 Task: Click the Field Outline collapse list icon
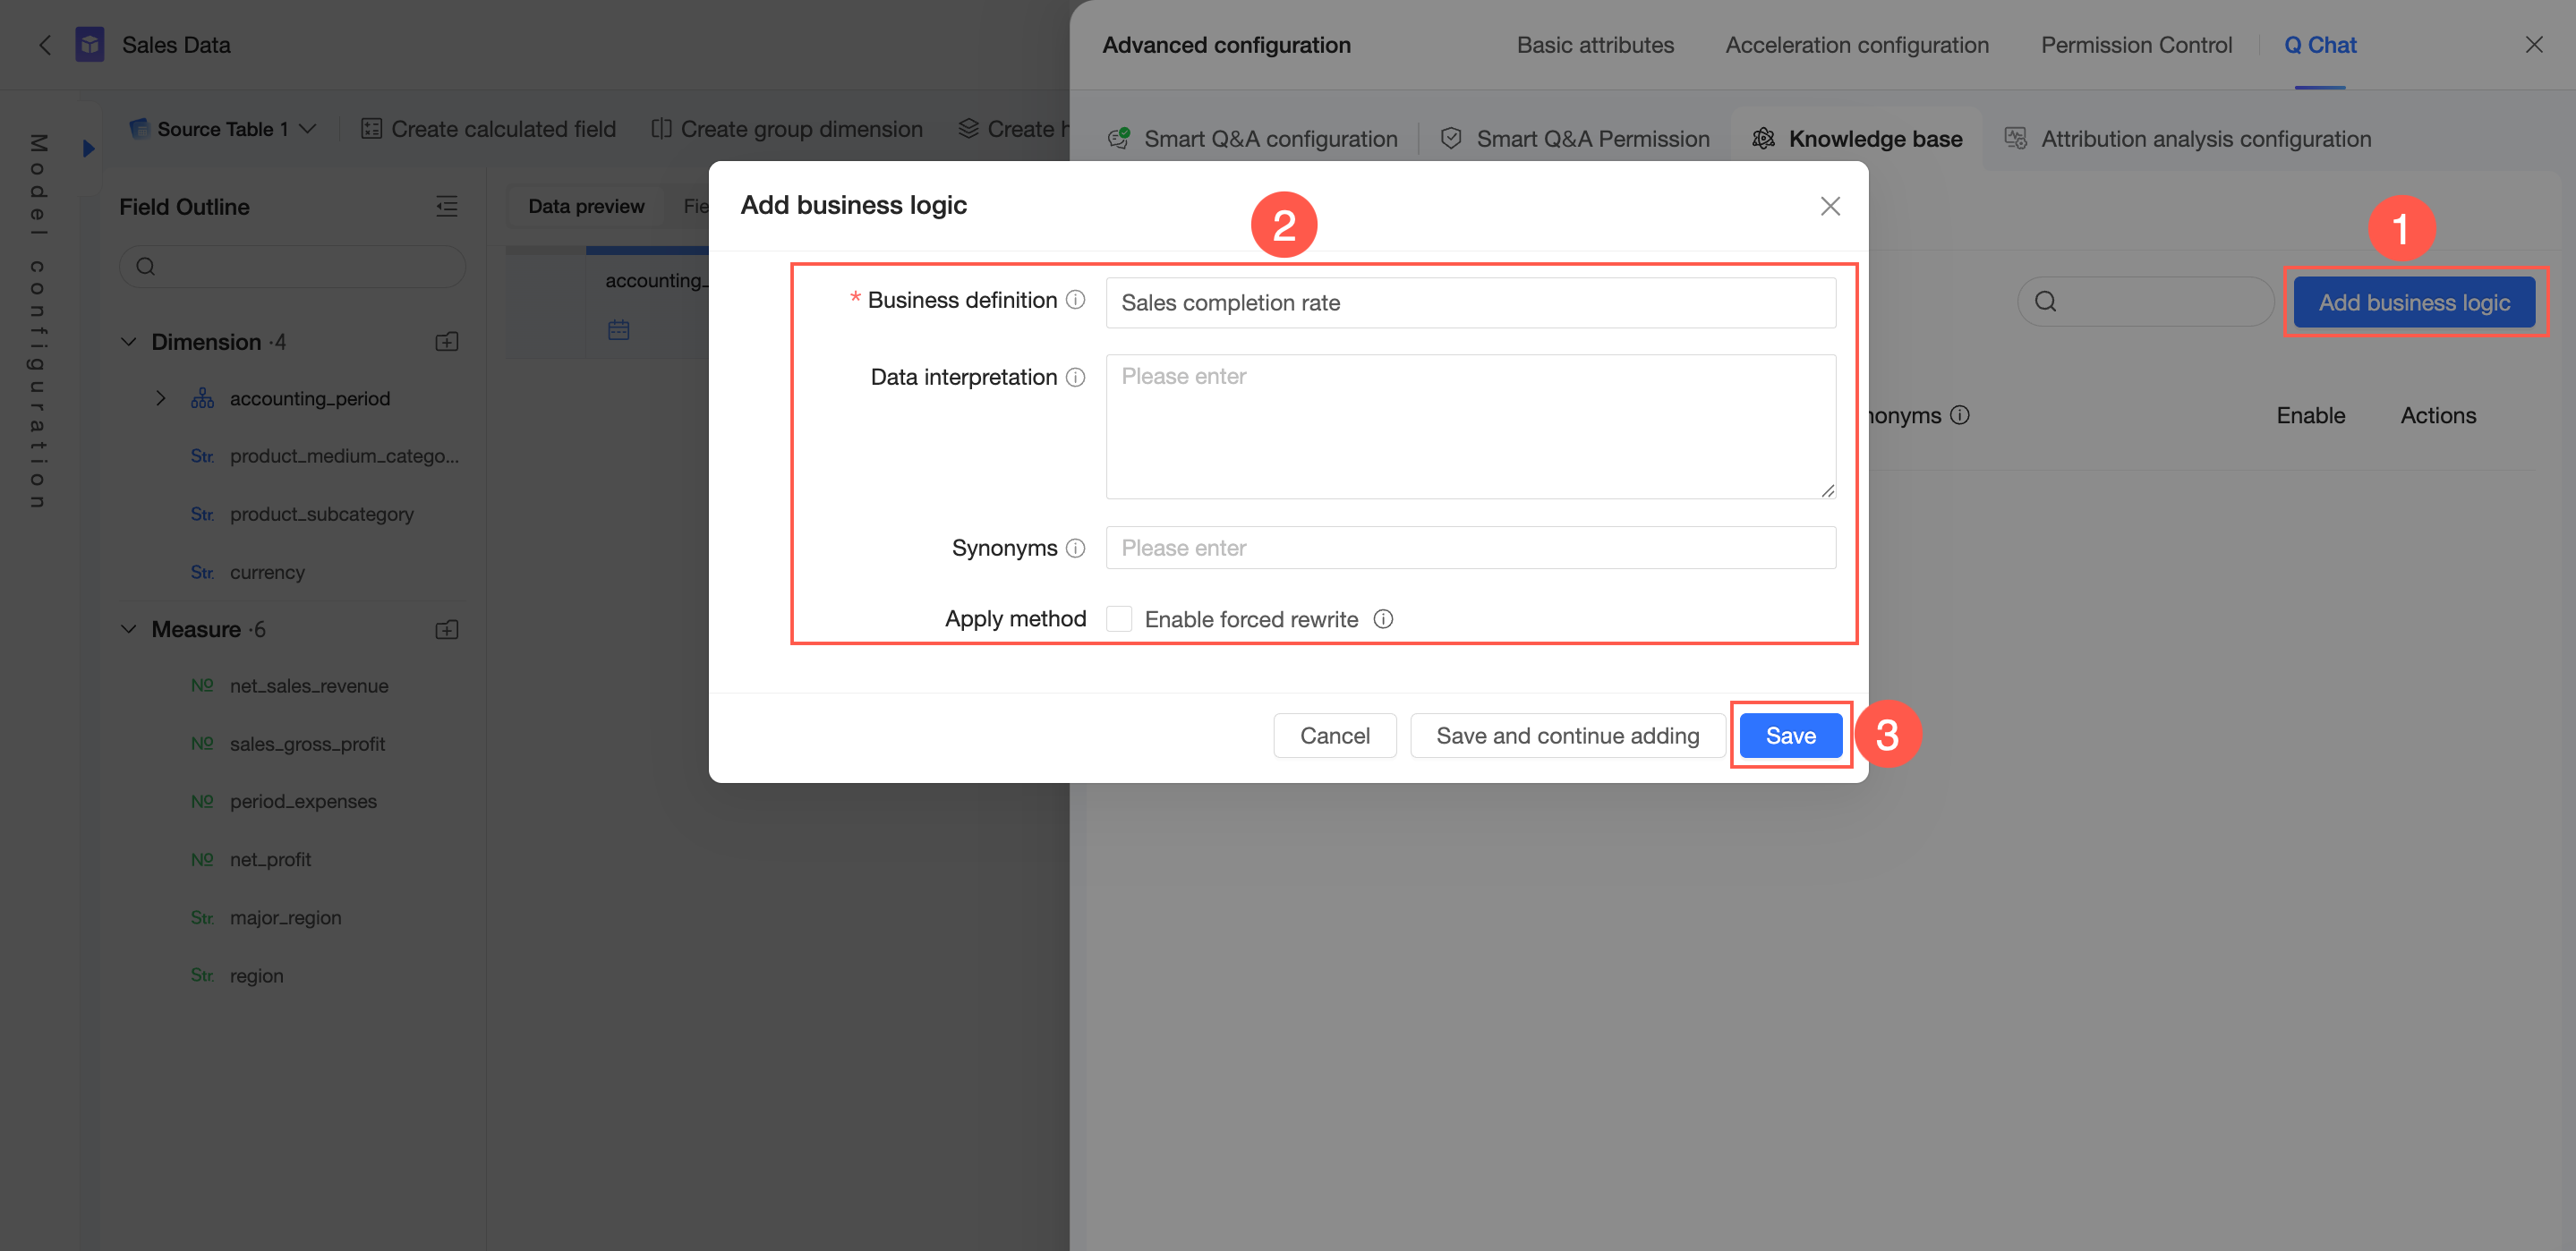447,207
